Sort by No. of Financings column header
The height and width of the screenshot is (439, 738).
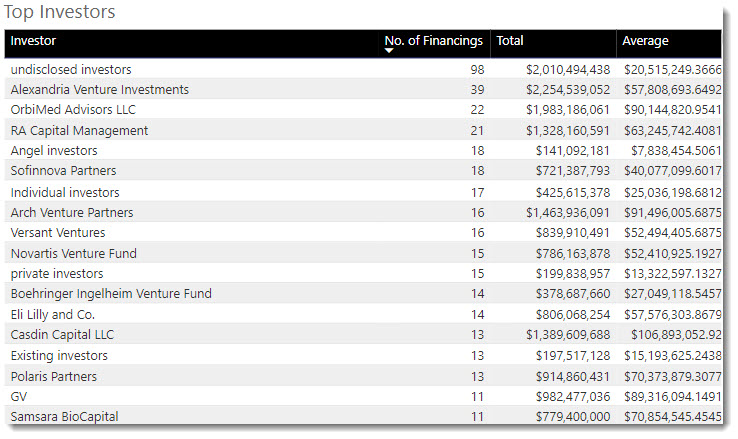click(x=433, y=41)
